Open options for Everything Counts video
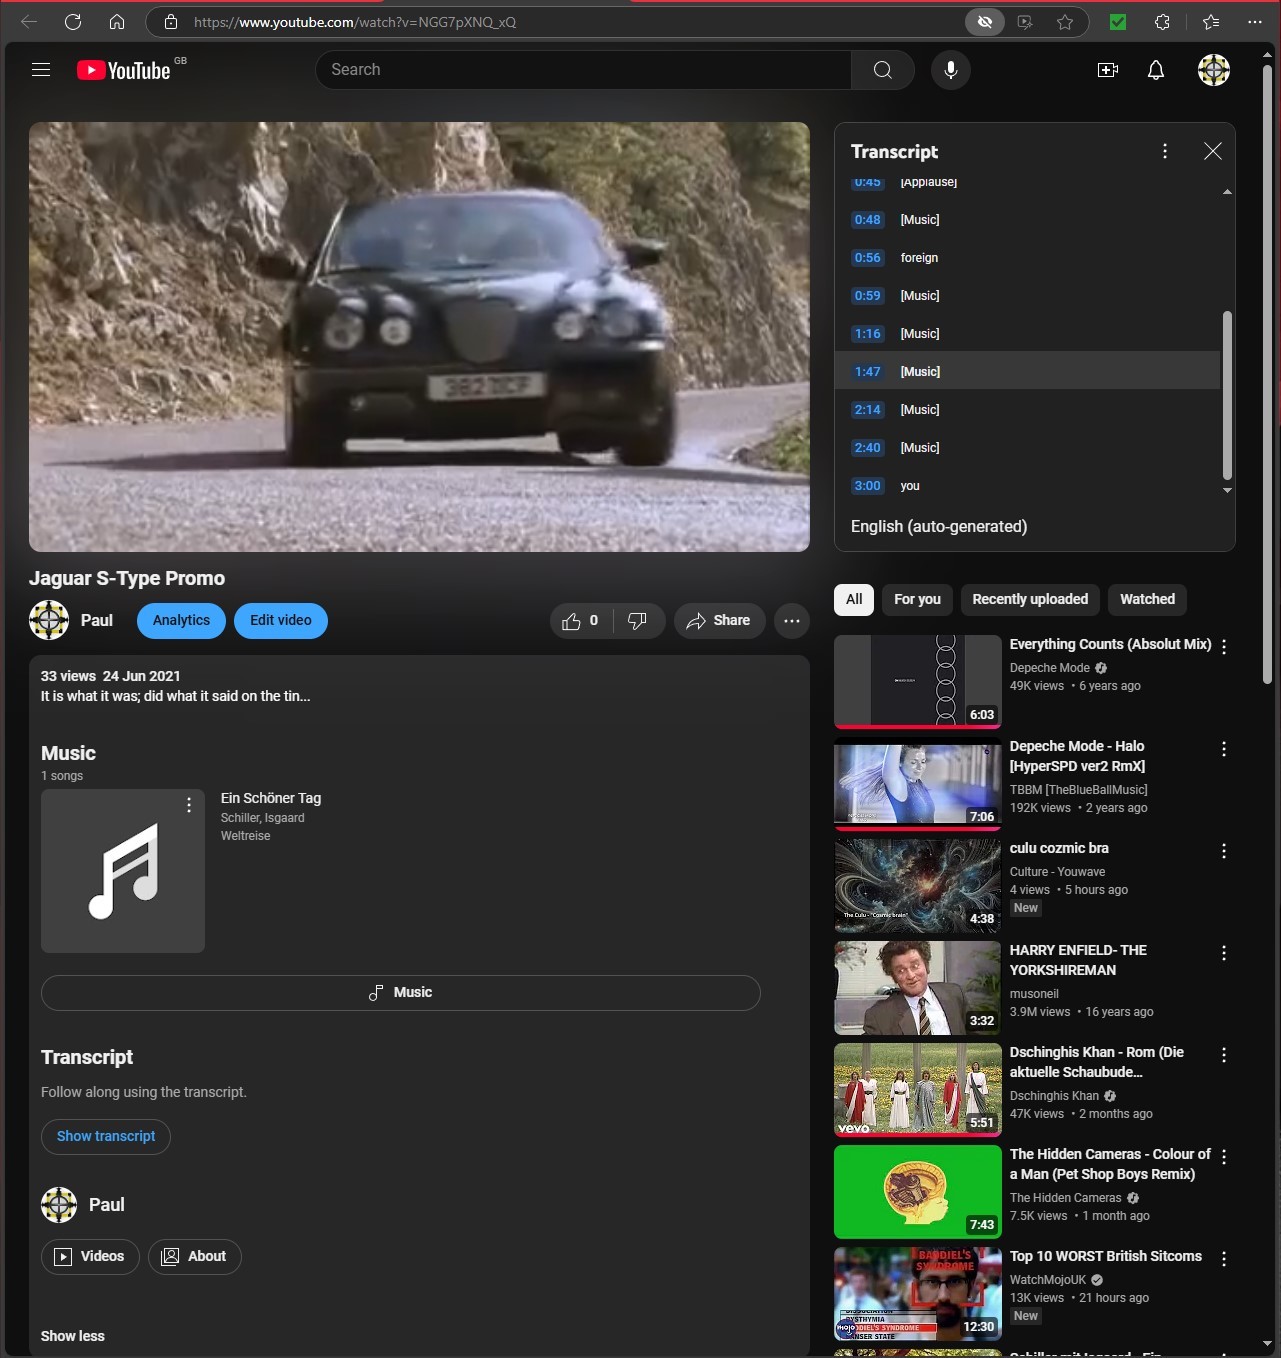The height and width of the screenshot is (1358, 1281). point(1224,647)
